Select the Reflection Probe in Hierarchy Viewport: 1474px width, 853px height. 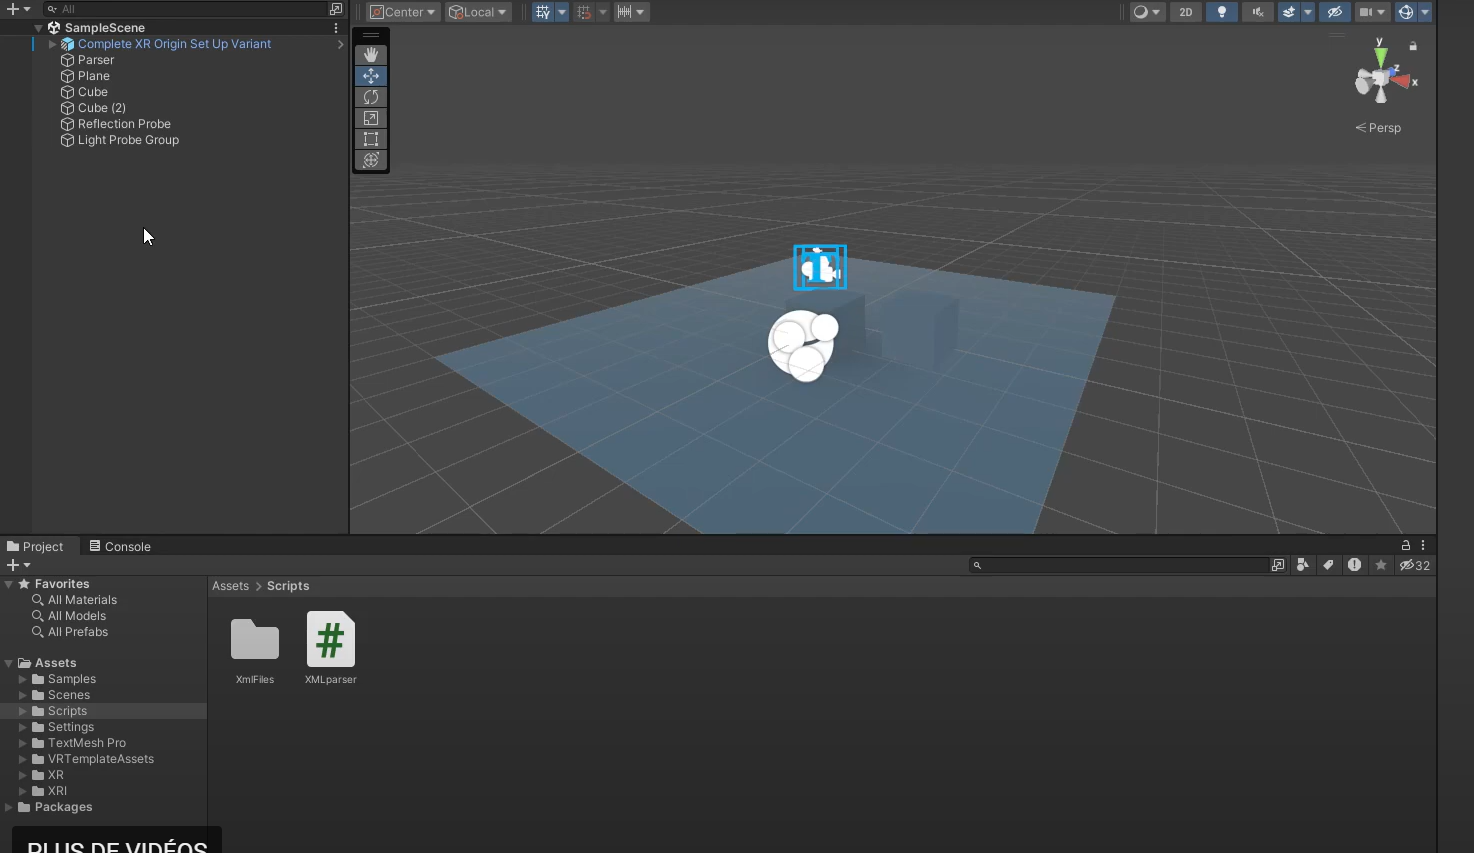(x=124, y=124)
